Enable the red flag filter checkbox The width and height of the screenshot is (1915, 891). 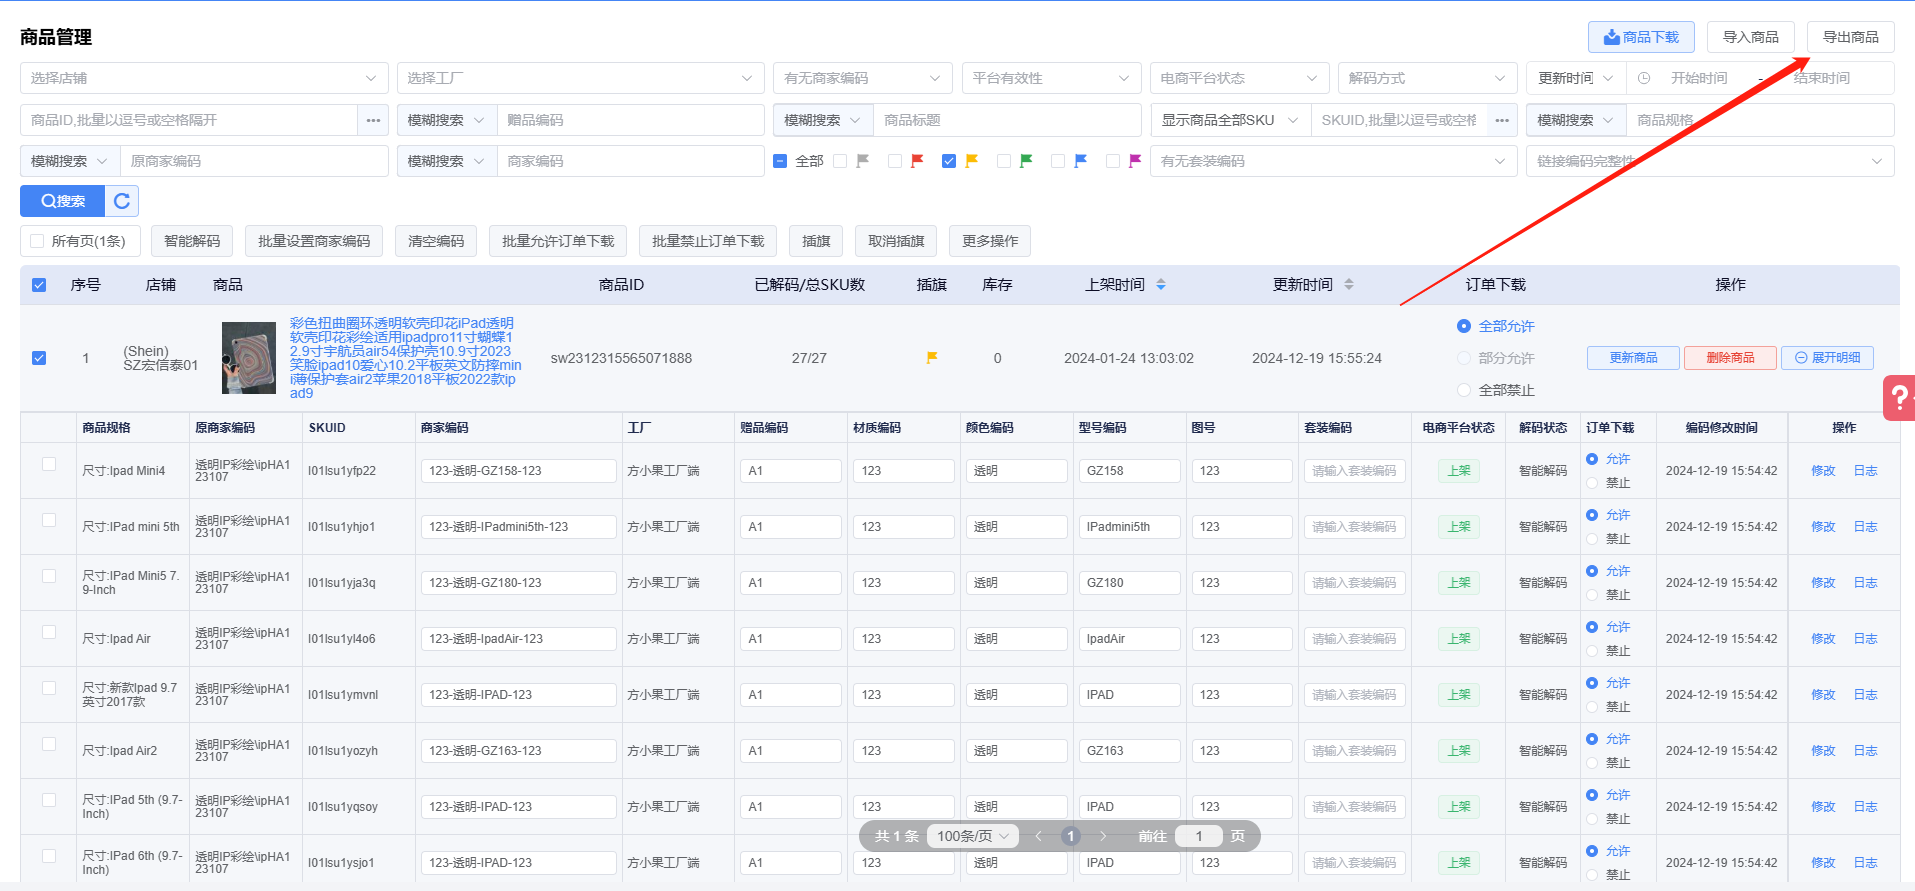pyautogui.click(x=895, y=161)
